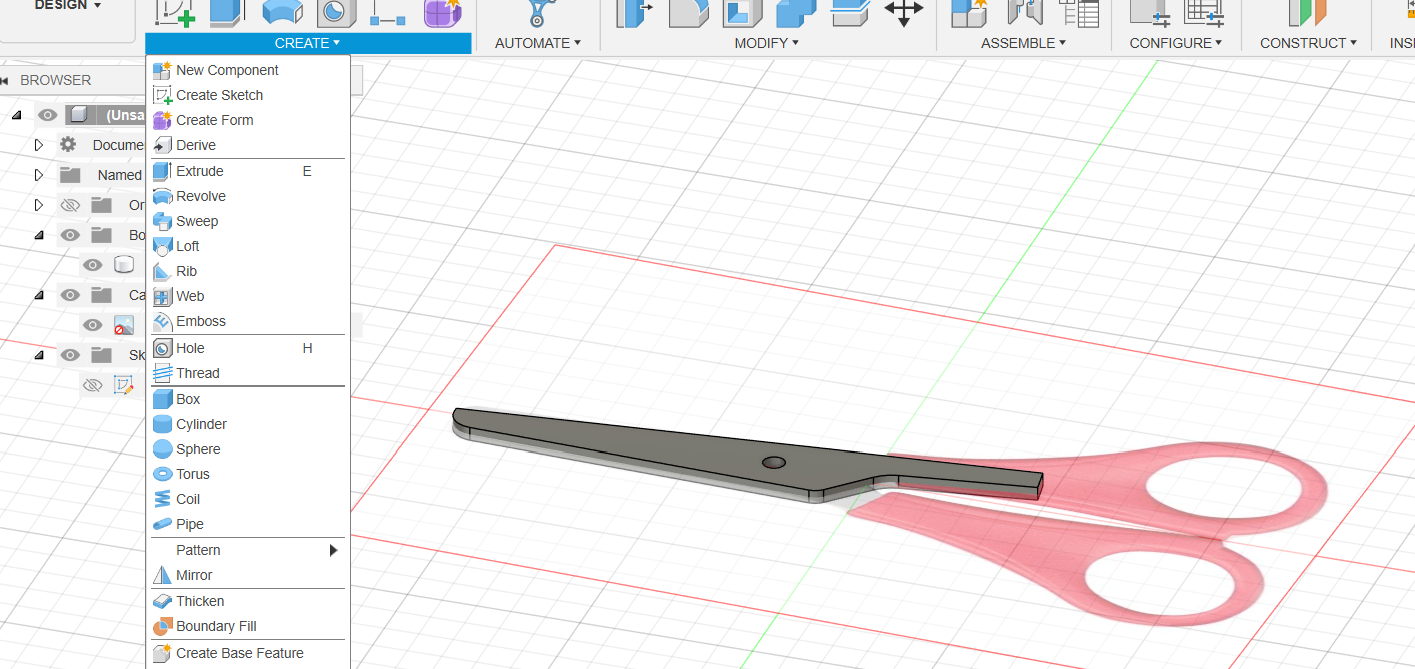The height and width of the screenshot is (669, 1415).
Task: Choose Create Base Feature menu entry
Action: click(248, 653)
